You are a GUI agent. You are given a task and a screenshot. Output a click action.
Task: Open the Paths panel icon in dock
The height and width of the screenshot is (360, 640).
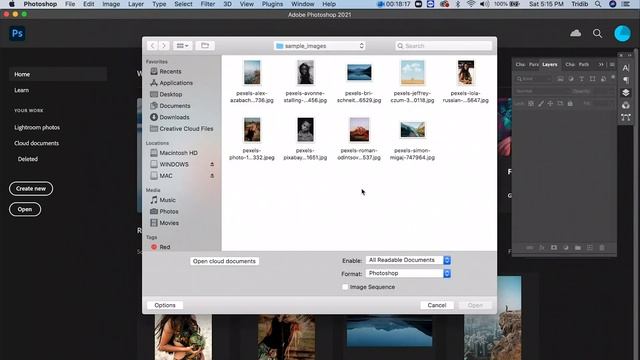(x=626, y=118)
